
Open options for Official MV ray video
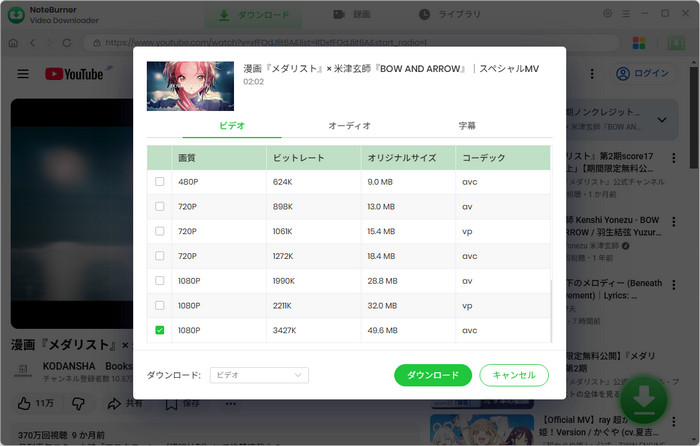(674, 421)
